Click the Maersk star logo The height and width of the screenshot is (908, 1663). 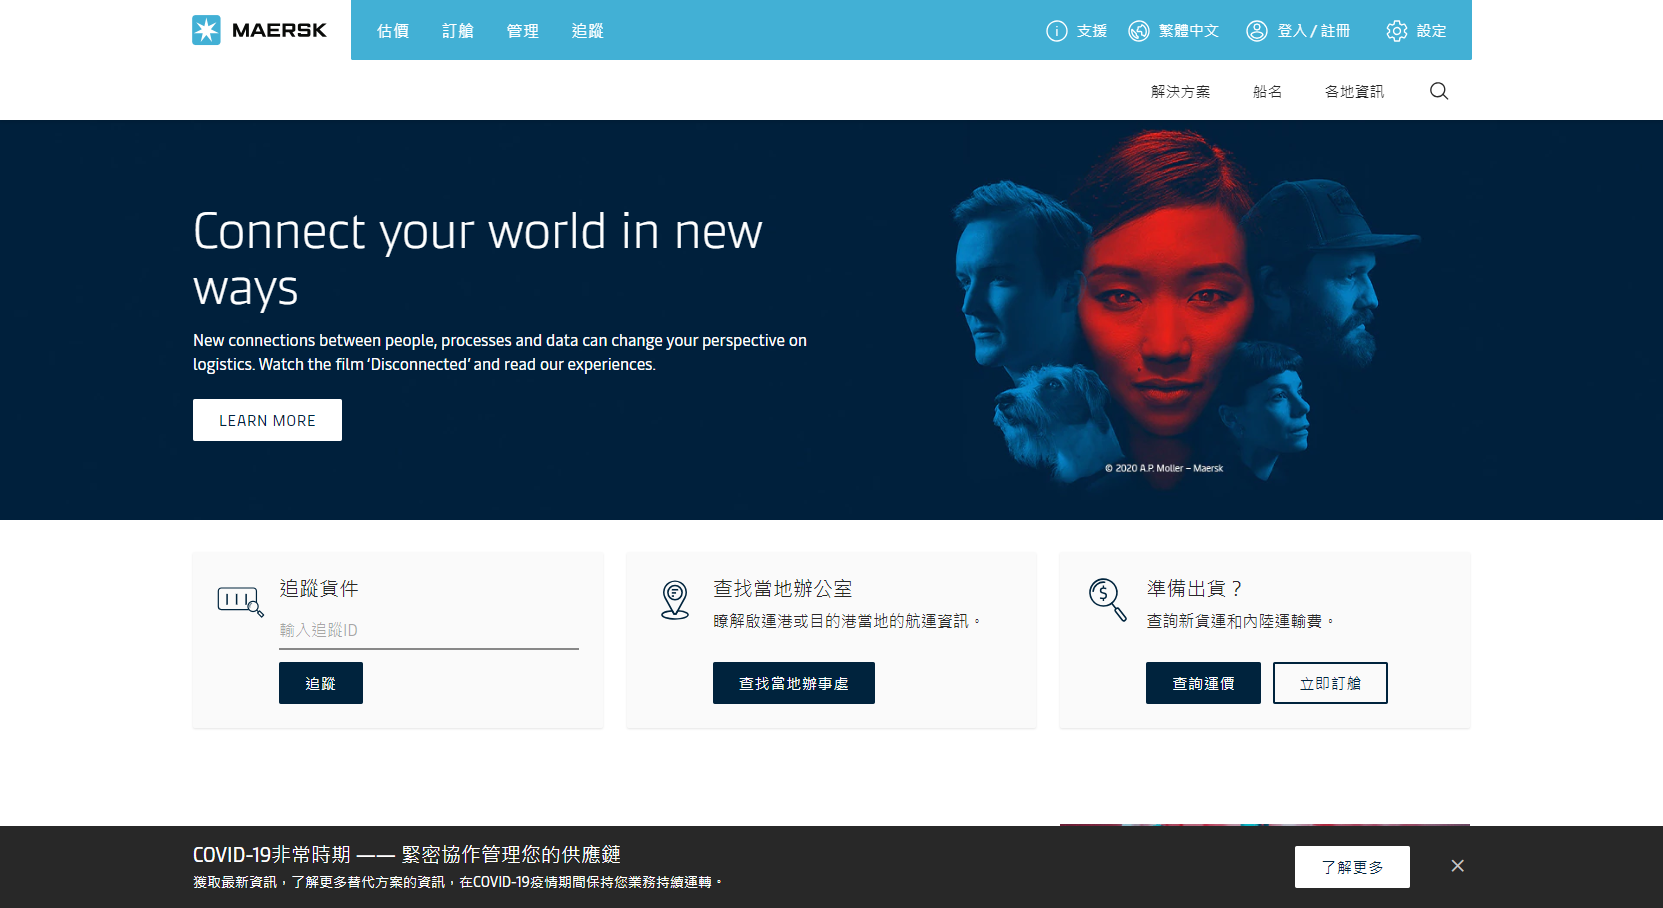[206, 30]
